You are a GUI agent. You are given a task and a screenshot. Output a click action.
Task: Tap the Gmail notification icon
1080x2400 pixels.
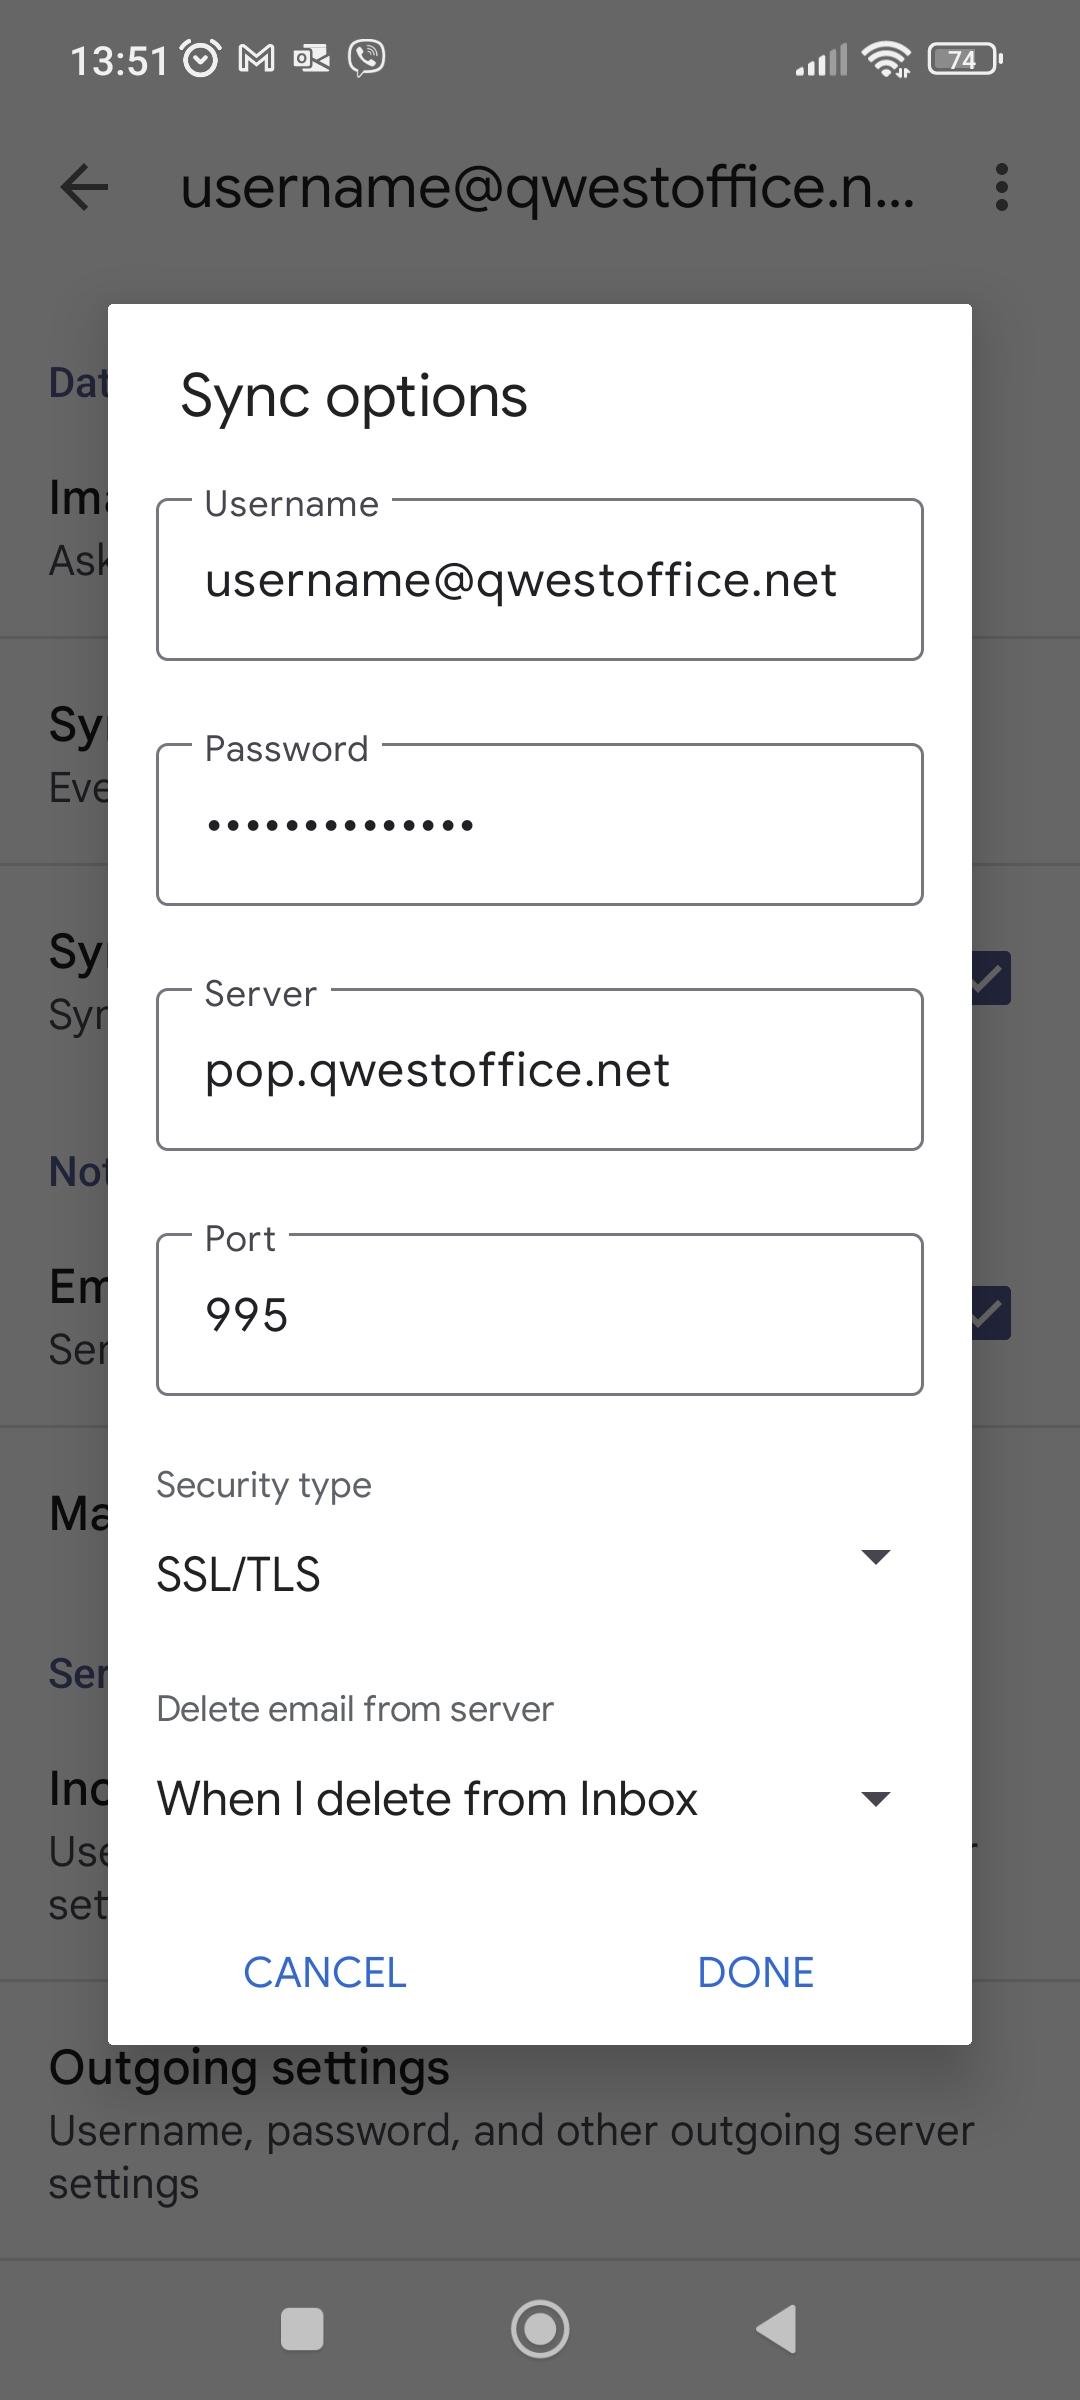tap(256, 59)
